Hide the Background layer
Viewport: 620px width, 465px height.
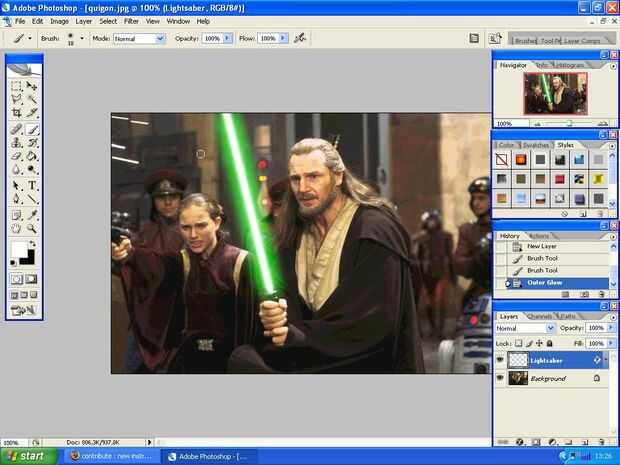click(500, 378)
